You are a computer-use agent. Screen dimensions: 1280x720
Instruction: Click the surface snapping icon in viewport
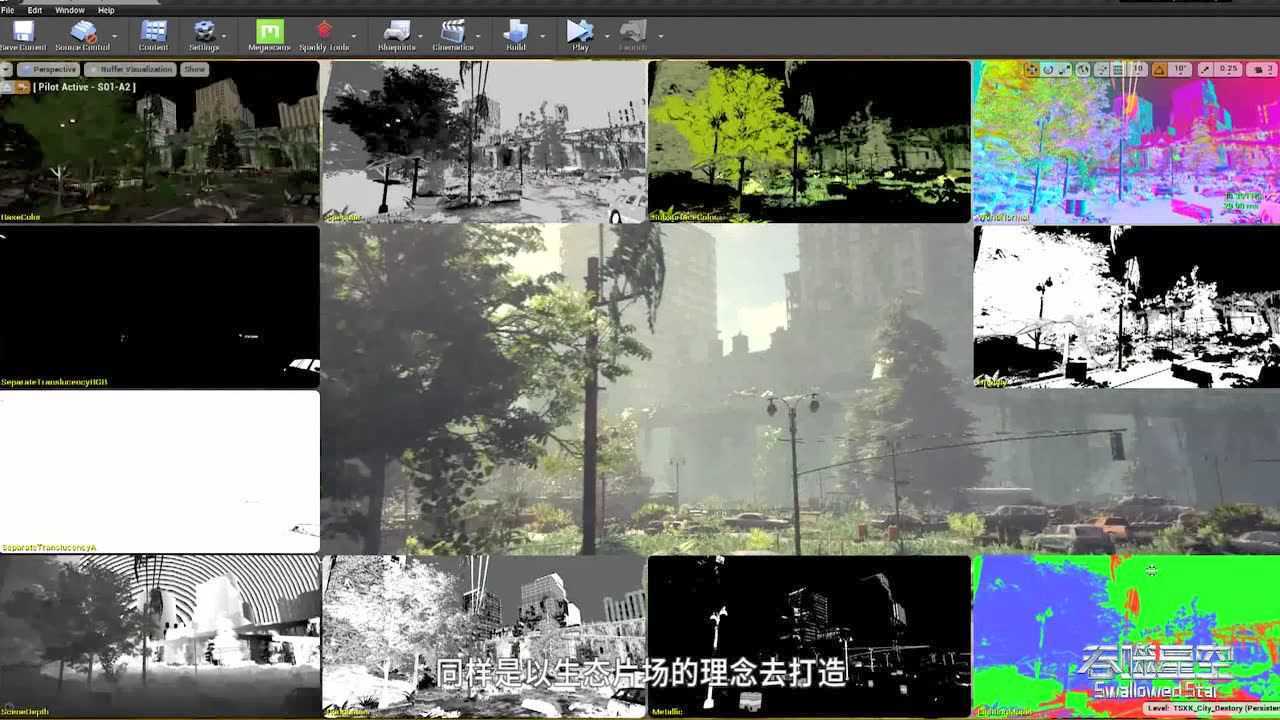(1102, 69)
